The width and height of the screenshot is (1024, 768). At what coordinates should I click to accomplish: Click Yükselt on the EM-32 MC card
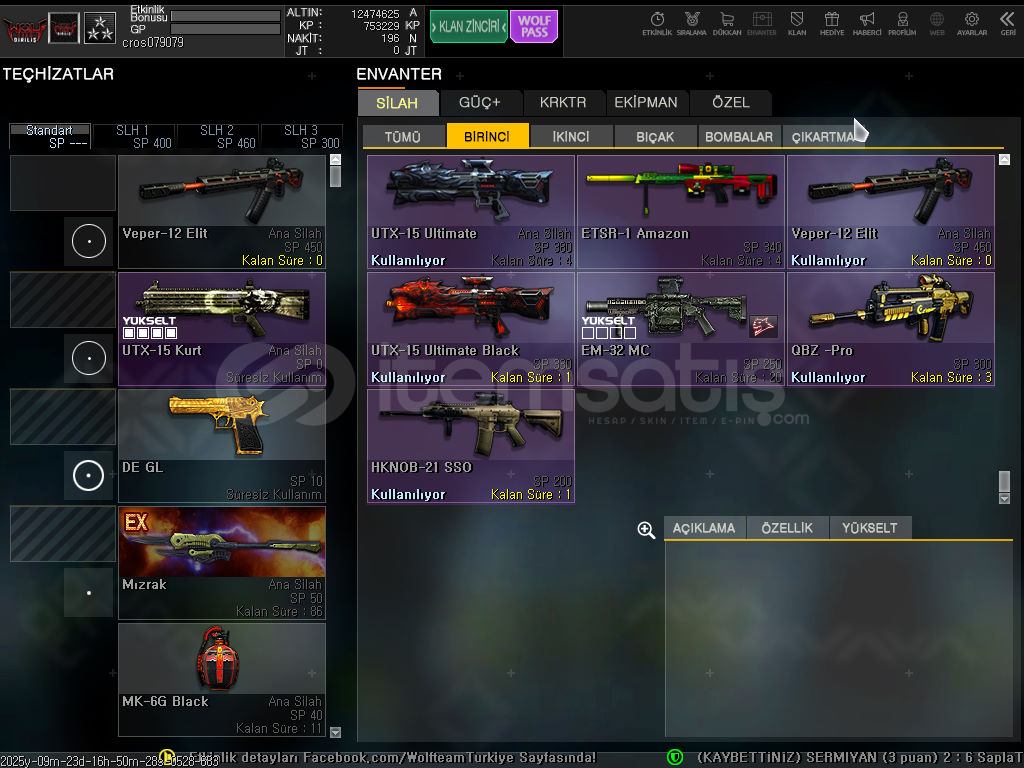click(x=609, y=327)
